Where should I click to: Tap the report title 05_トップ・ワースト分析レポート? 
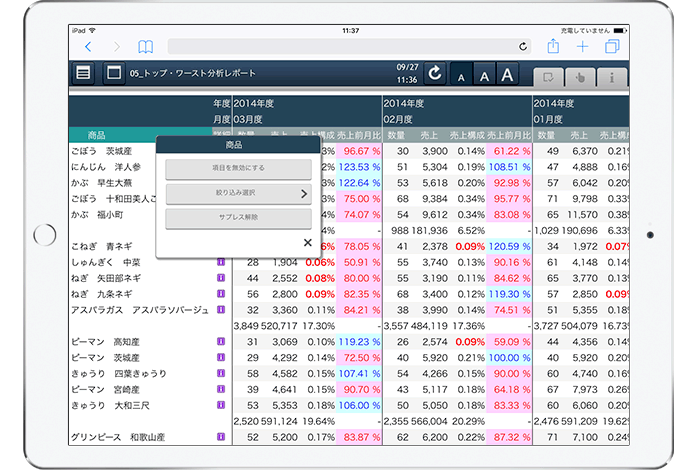click(x=193, y=73)
